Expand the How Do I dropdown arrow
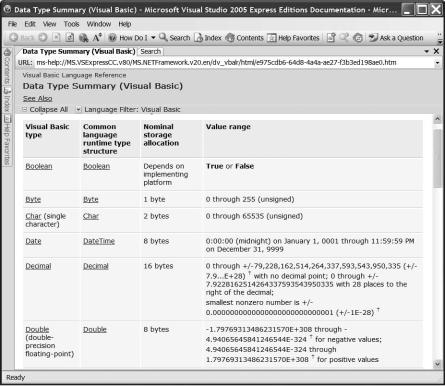The height and width of the screenshot is (386, 445). (153, 38)
